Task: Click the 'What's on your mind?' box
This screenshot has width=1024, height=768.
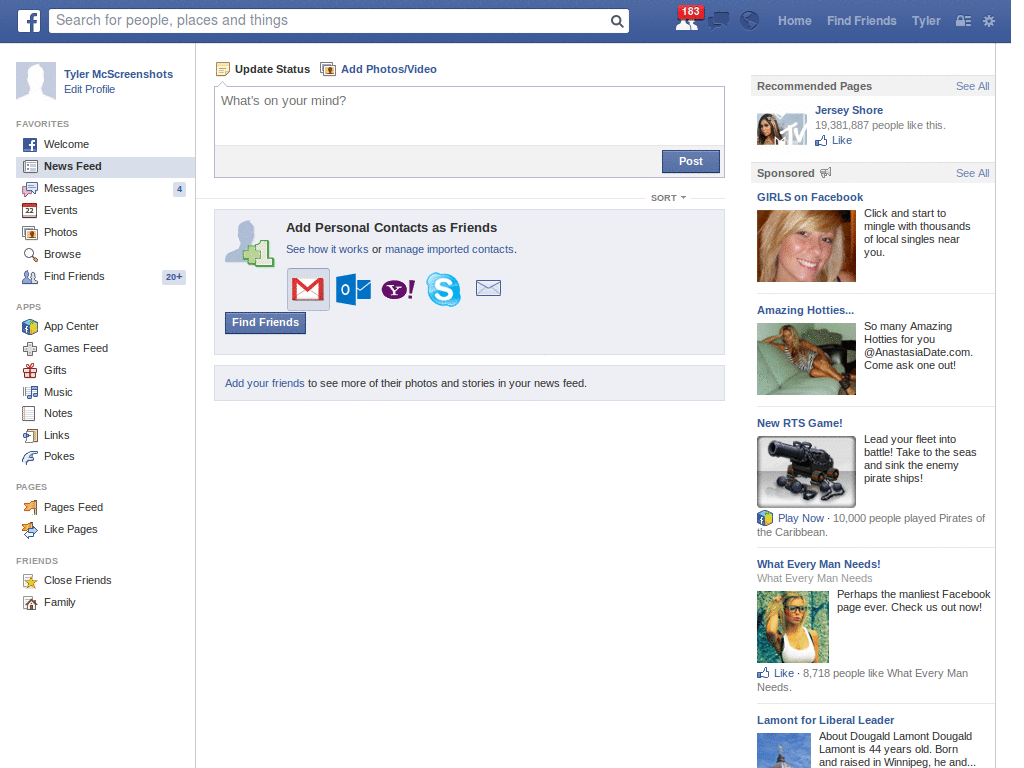Action: [469, 116]
